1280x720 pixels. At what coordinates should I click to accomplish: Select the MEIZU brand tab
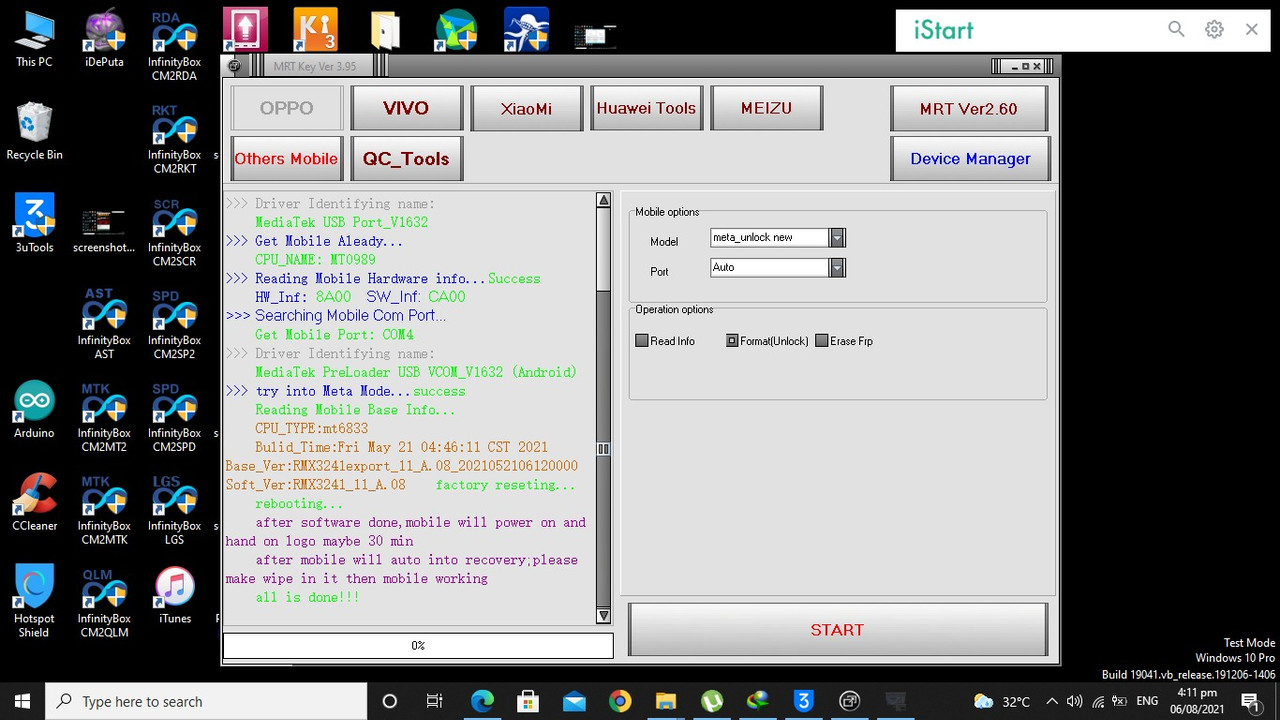(x=766, y=108)
